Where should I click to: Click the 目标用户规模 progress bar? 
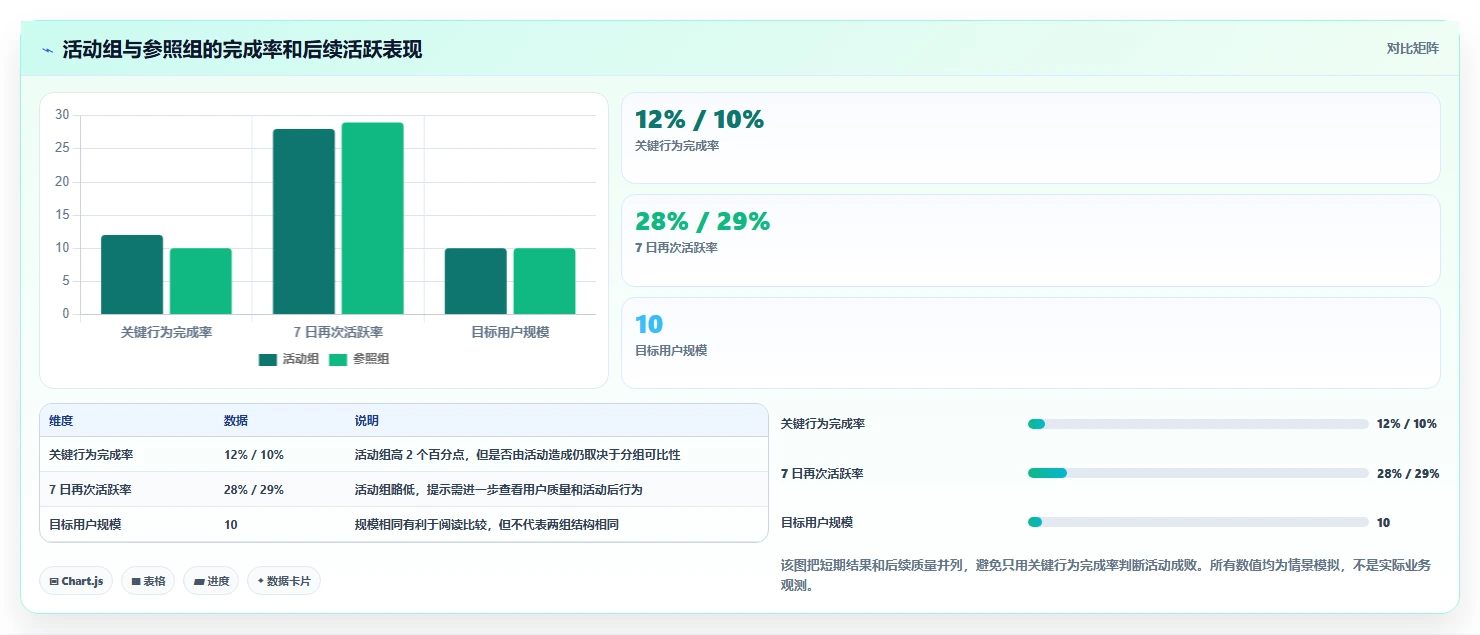(x=1198, y=522)
